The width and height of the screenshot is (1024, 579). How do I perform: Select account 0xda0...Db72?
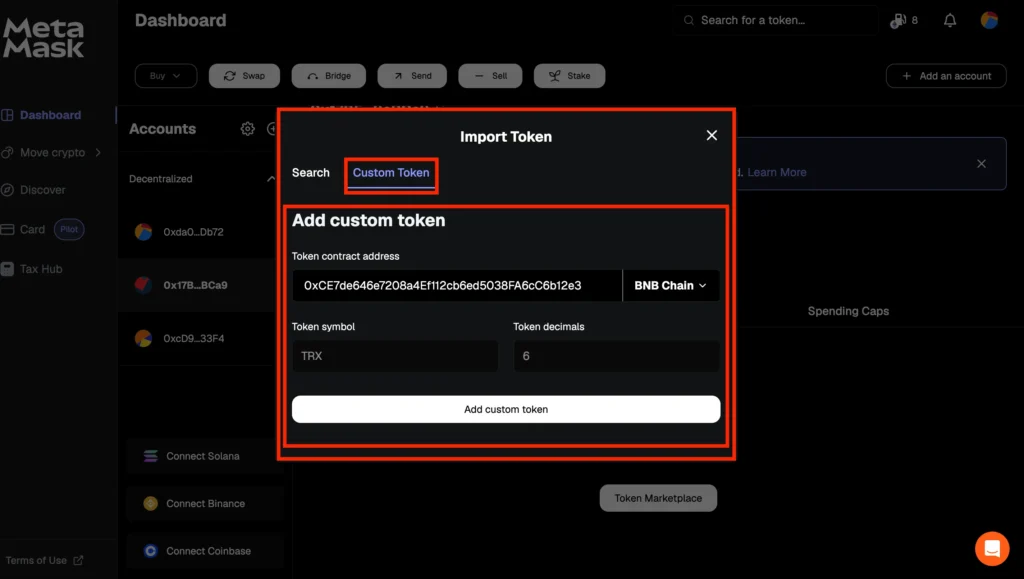coord(199,232)
